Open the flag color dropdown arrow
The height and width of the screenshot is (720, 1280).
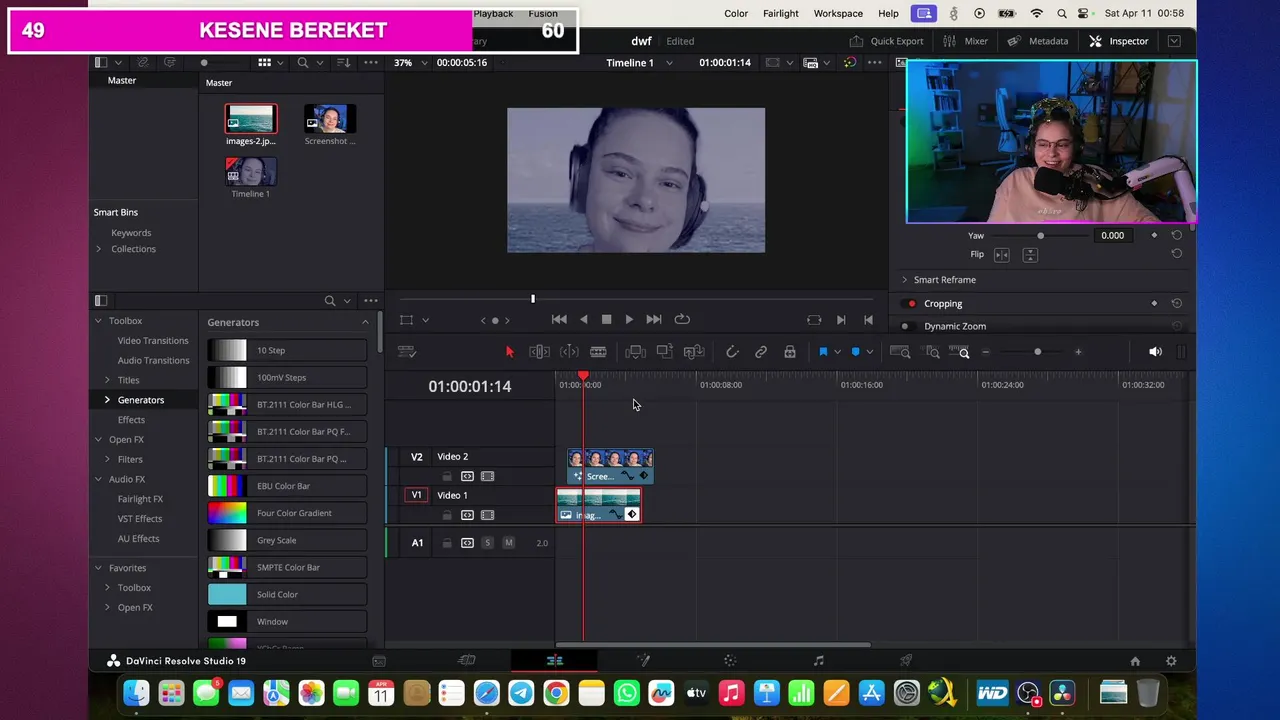[837, 352]
